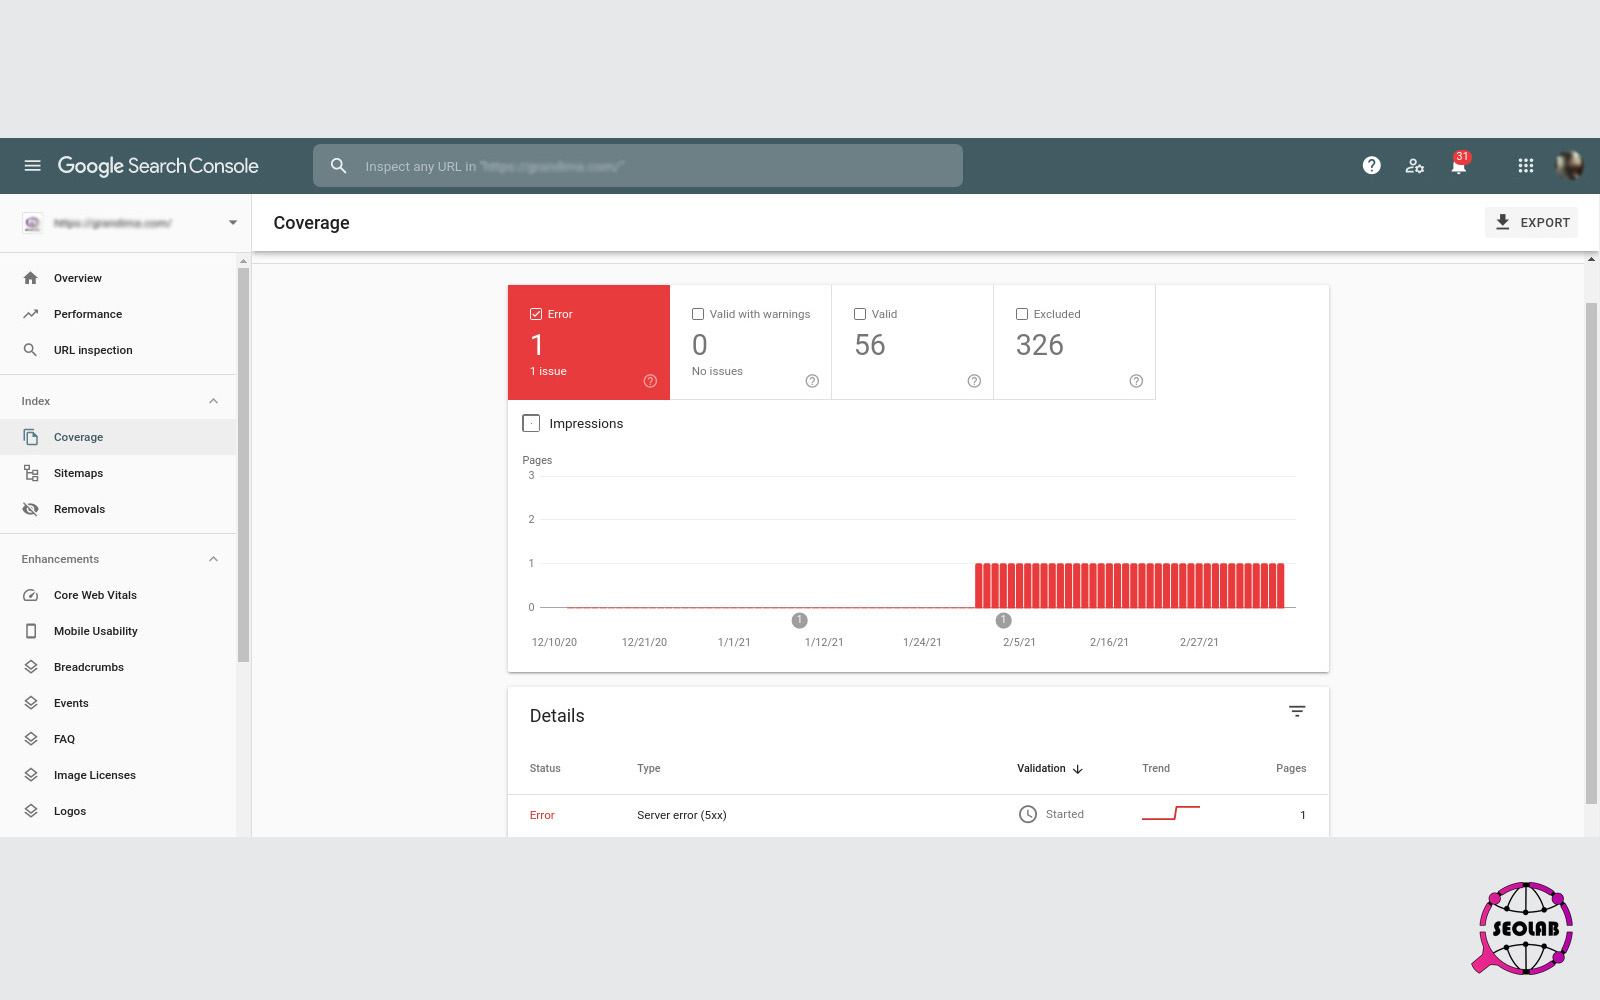Check the Excluded checkbox

pyautogui.click(x=1022, y=314)
